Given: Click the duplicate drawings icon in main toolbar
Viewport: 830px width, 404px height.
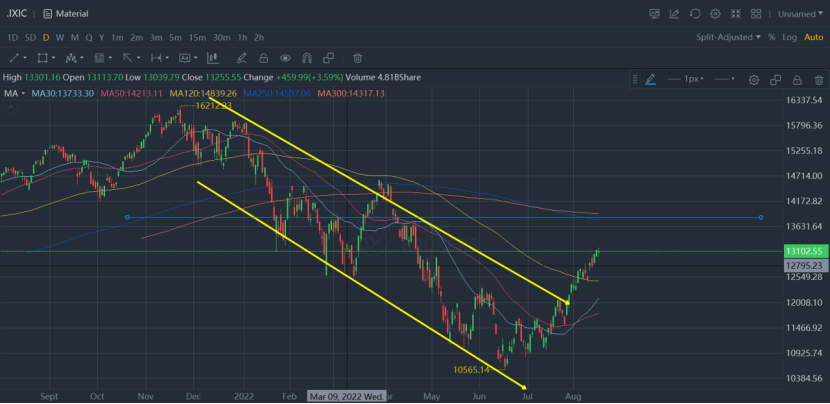Looking at the screenshot, I should coord(329,58).
